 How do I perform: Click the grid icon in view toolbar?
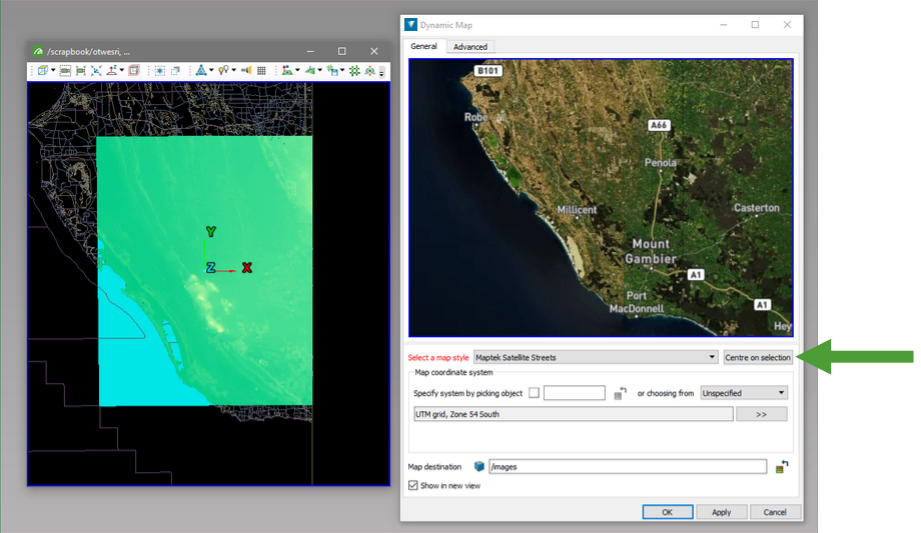(261, 71)
